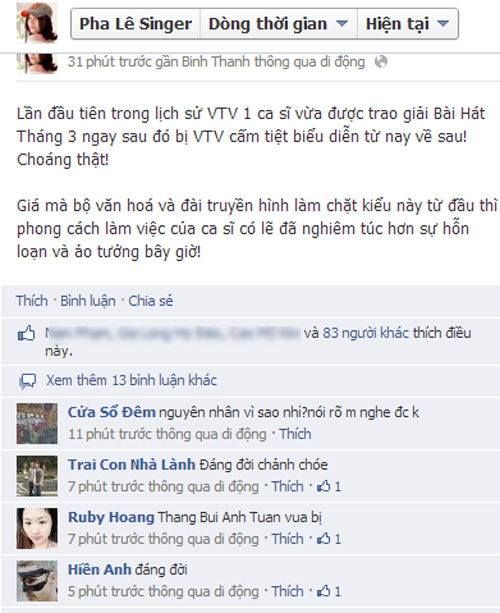Viewport: 500px width, 613px height.
Task: Open Trai Con Nhà Lành's profile link
Action: pos(131,464)
